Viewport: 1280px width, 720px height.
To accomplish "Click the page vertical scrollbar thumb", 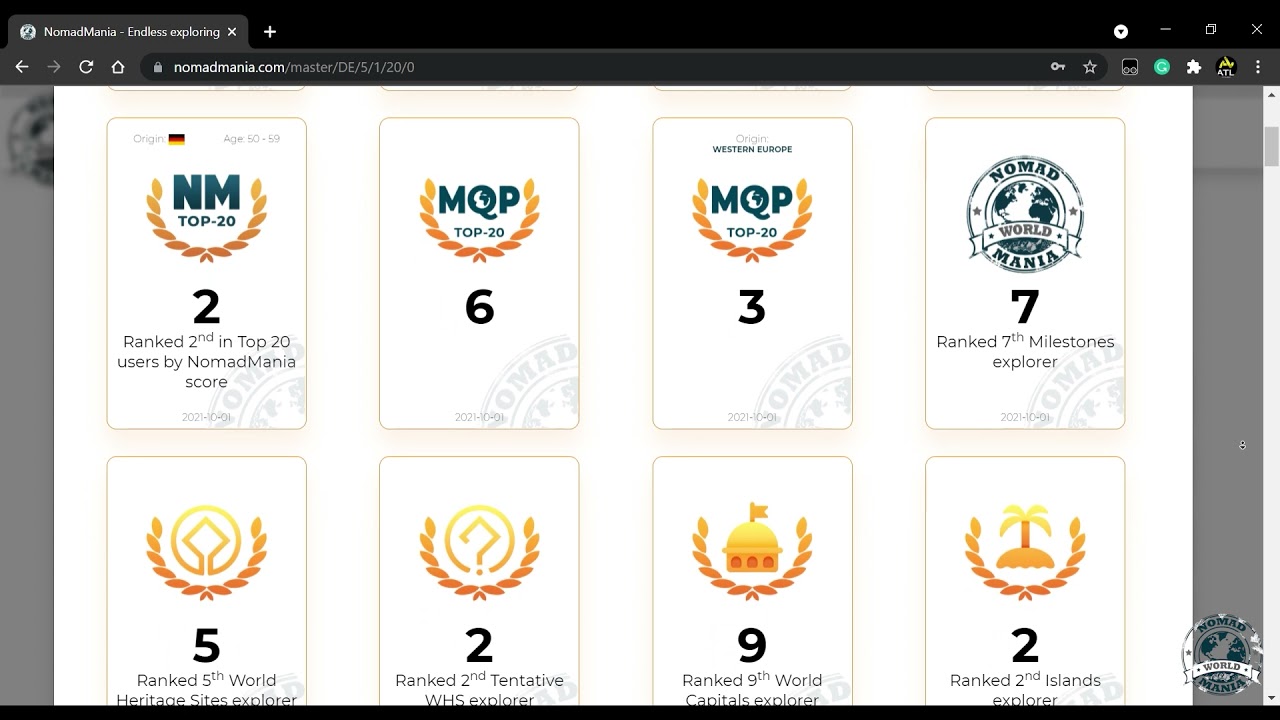I will coord(1272,147).
